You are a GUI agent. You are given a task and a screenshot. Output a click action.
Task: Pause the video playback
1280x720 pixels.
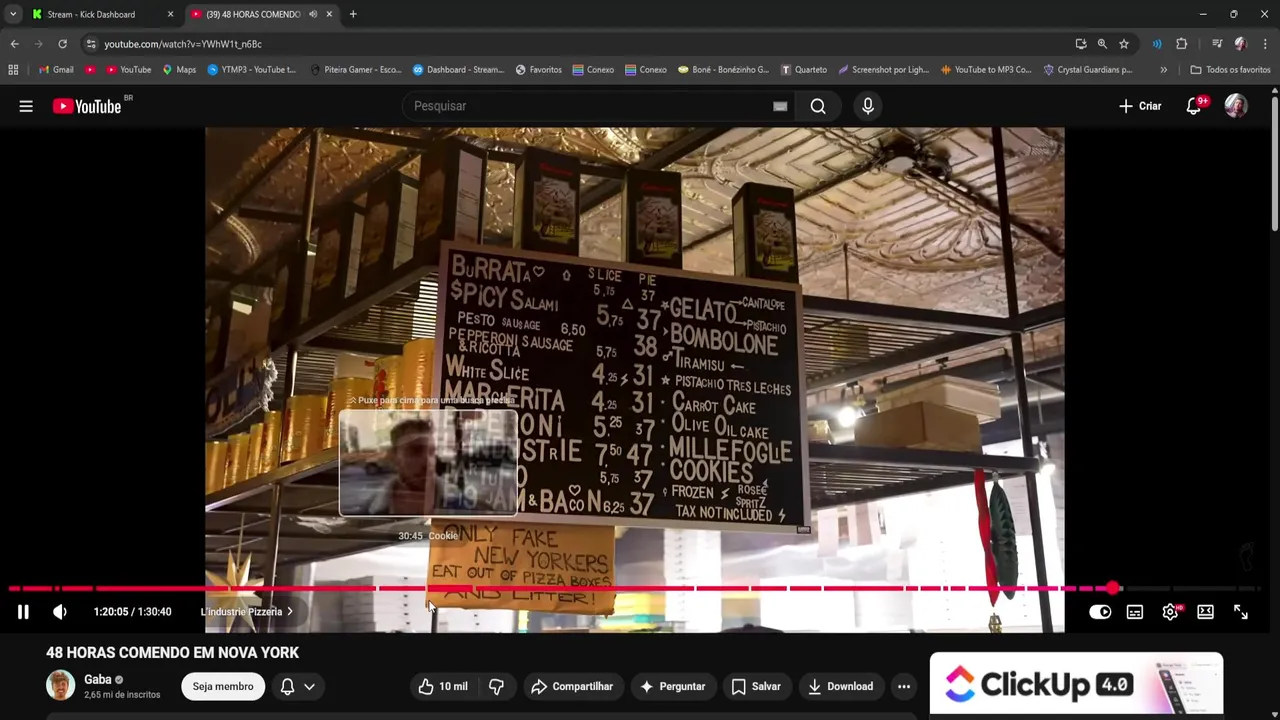coord(23,612)
